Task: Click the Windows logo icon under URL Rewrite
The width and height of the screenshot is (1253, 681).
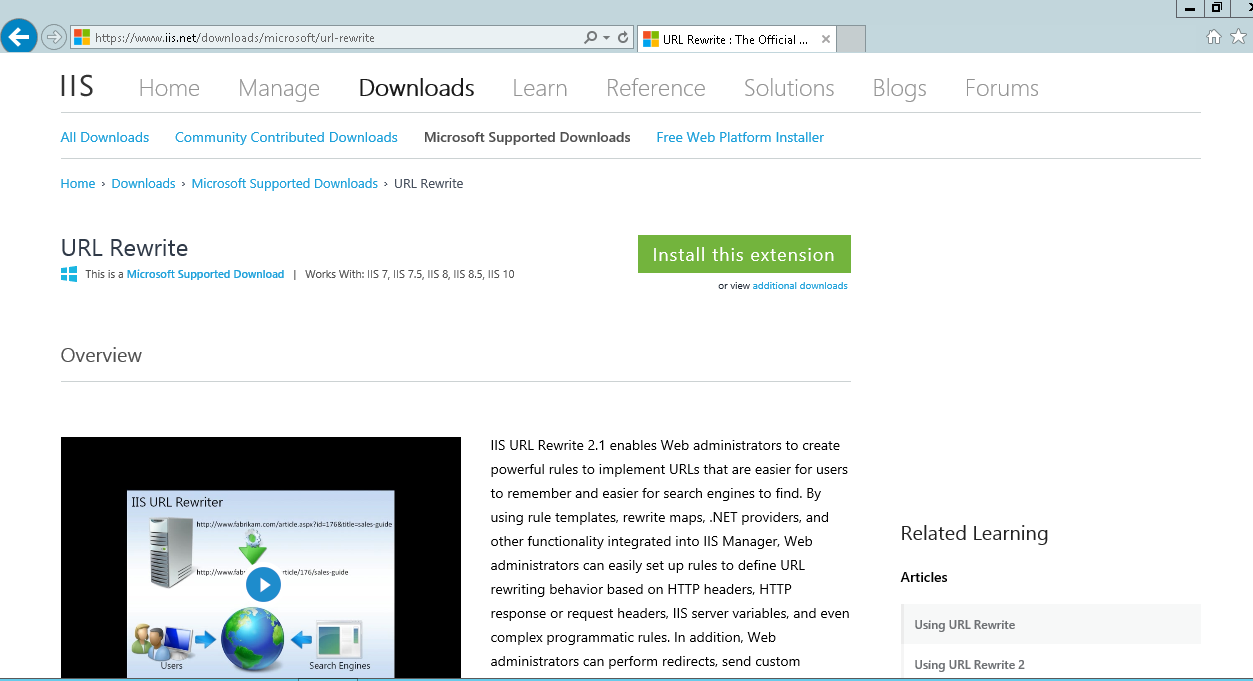Action: pos(69,274)
